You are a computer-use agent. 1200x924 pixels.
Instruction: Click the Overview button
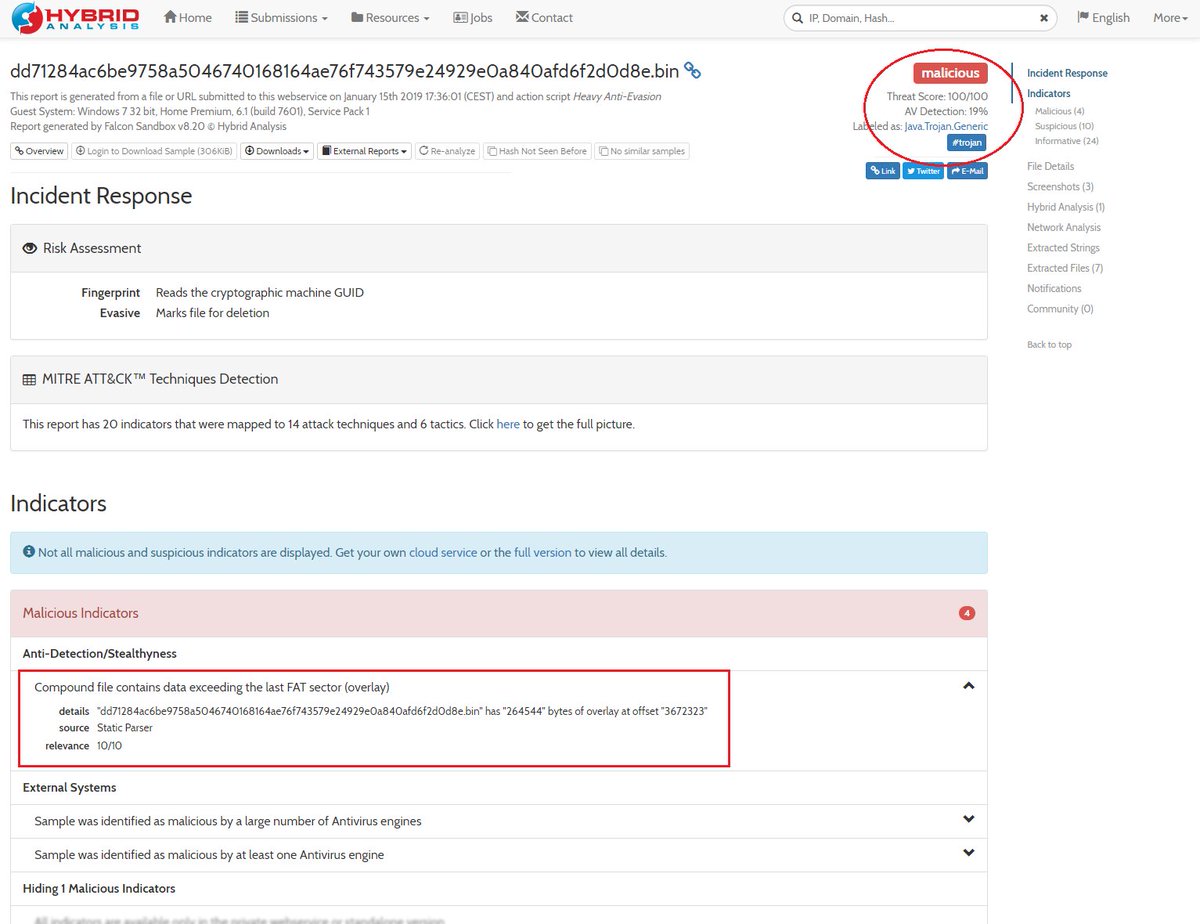point(39,151)
